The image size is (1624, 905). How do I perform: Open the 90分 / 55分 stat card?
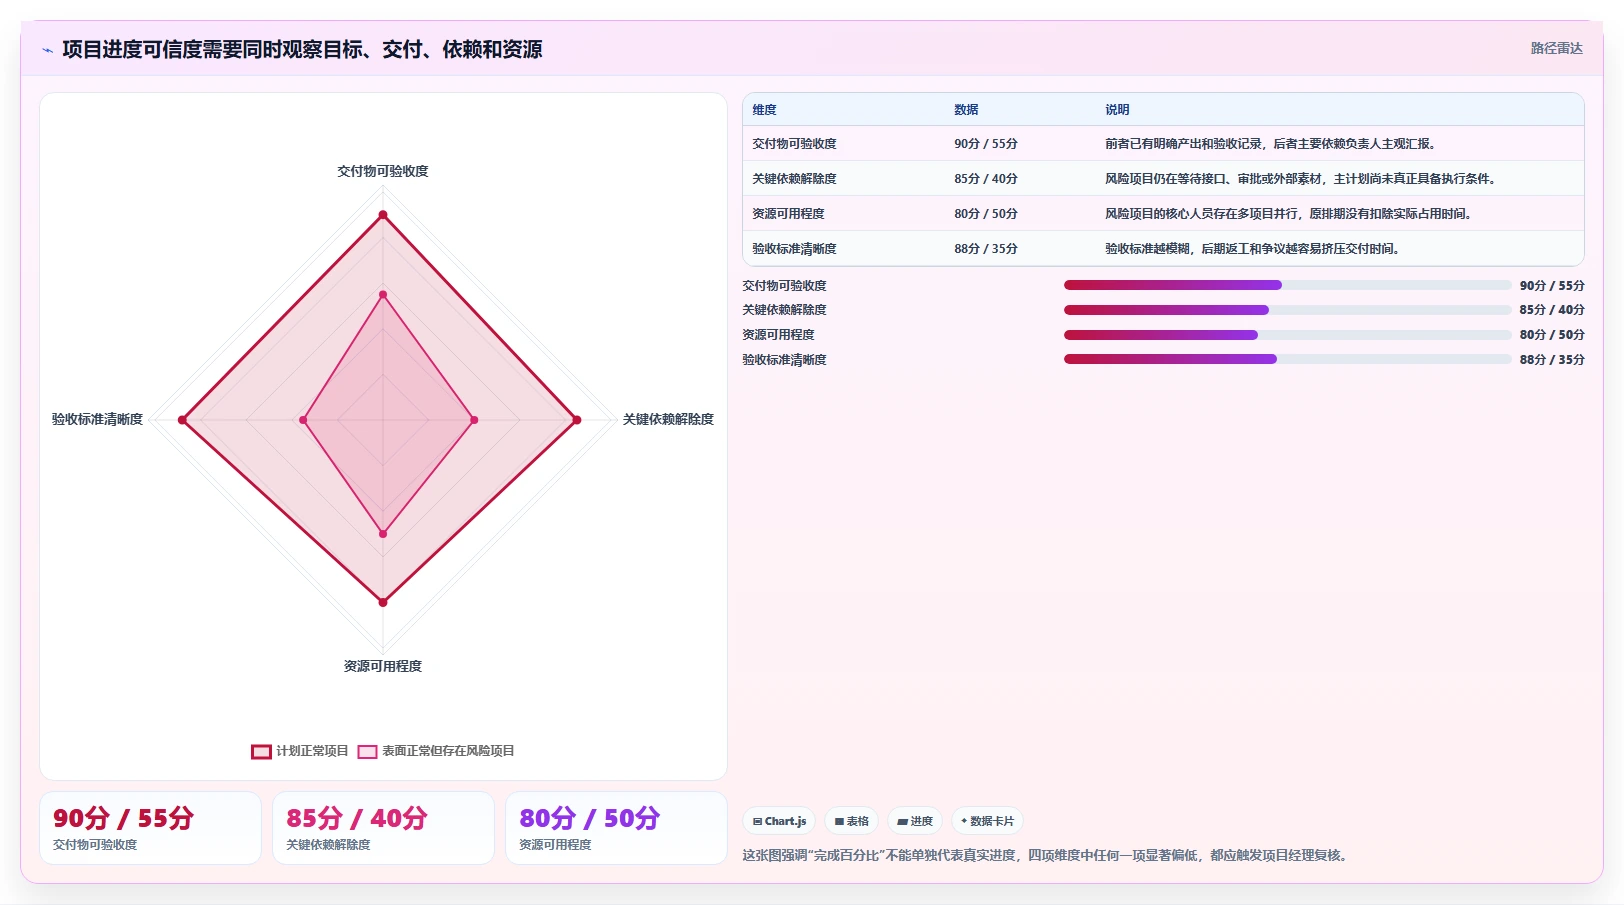(150, 828)
